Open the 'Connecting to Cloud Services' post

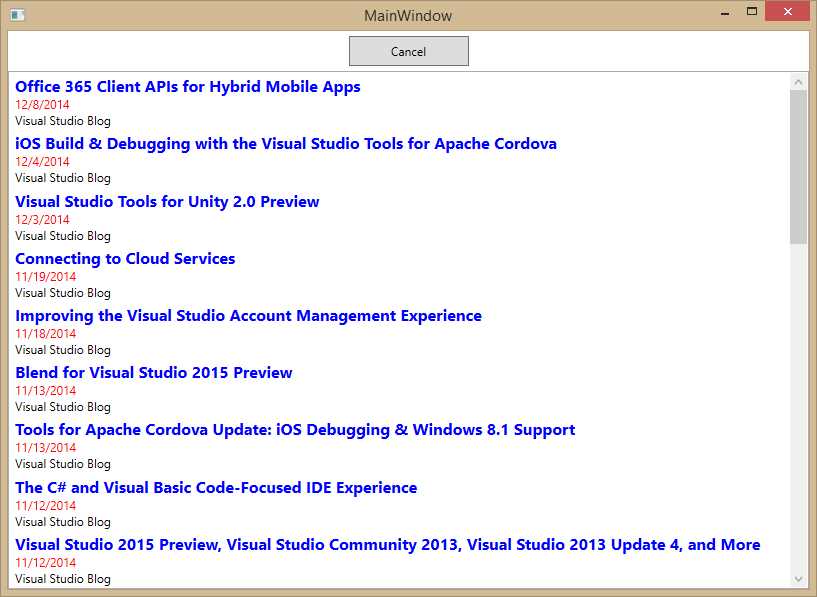coord(125,258)
